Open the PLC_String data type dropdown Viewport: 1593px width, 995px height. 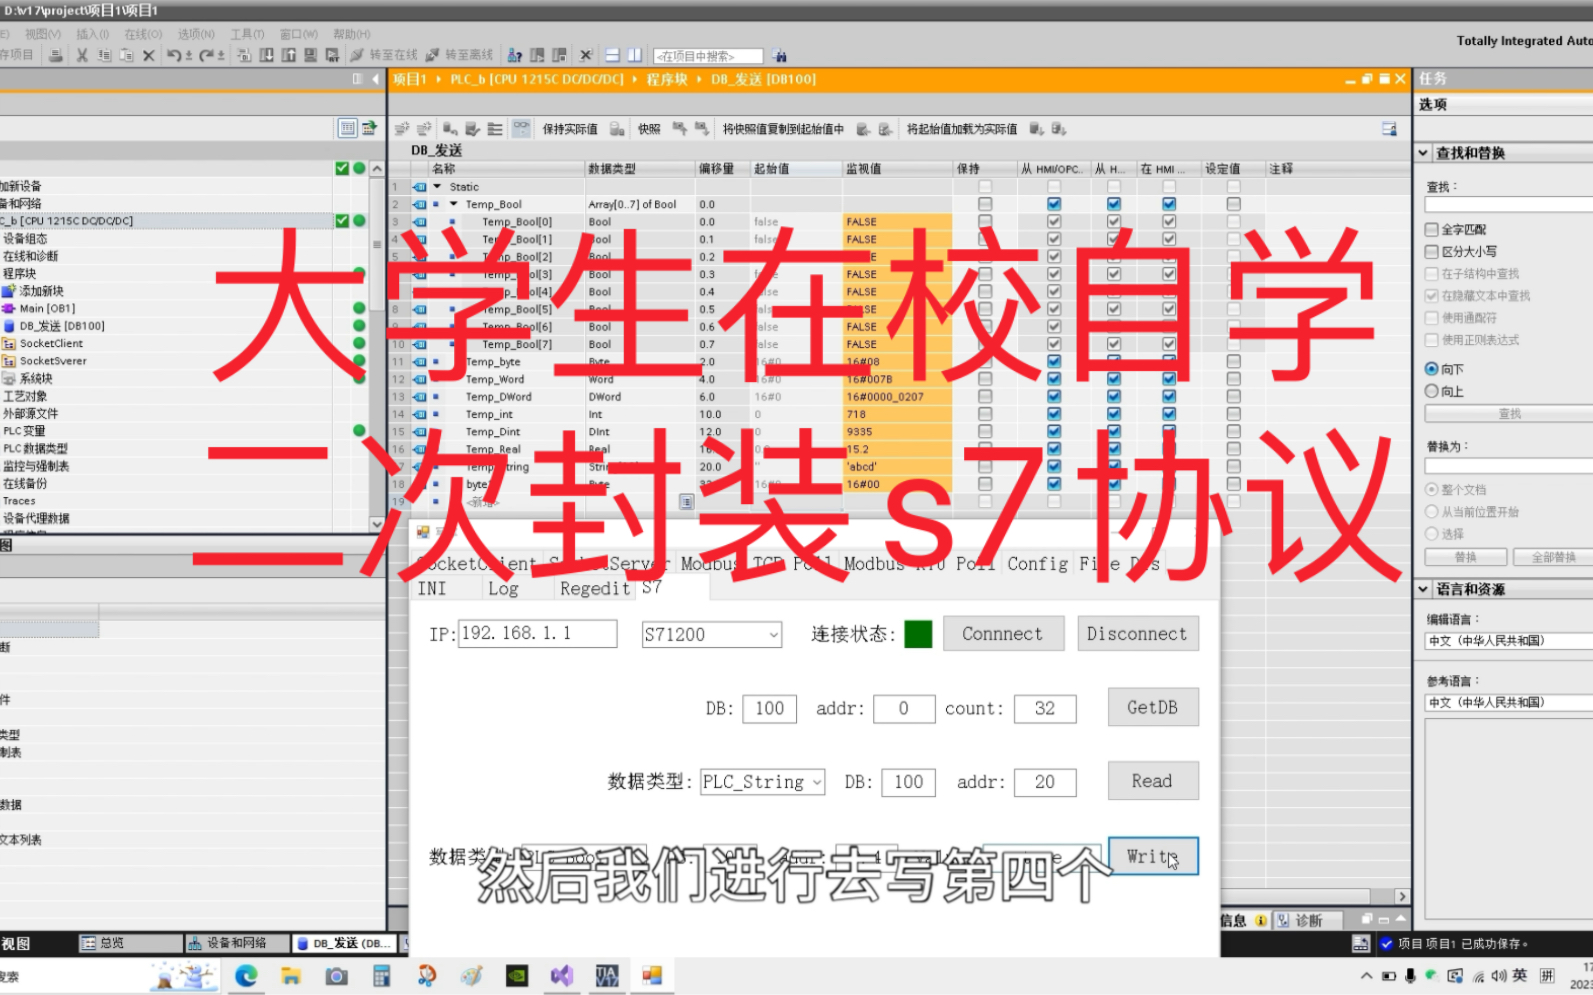(x=817, y=782)
